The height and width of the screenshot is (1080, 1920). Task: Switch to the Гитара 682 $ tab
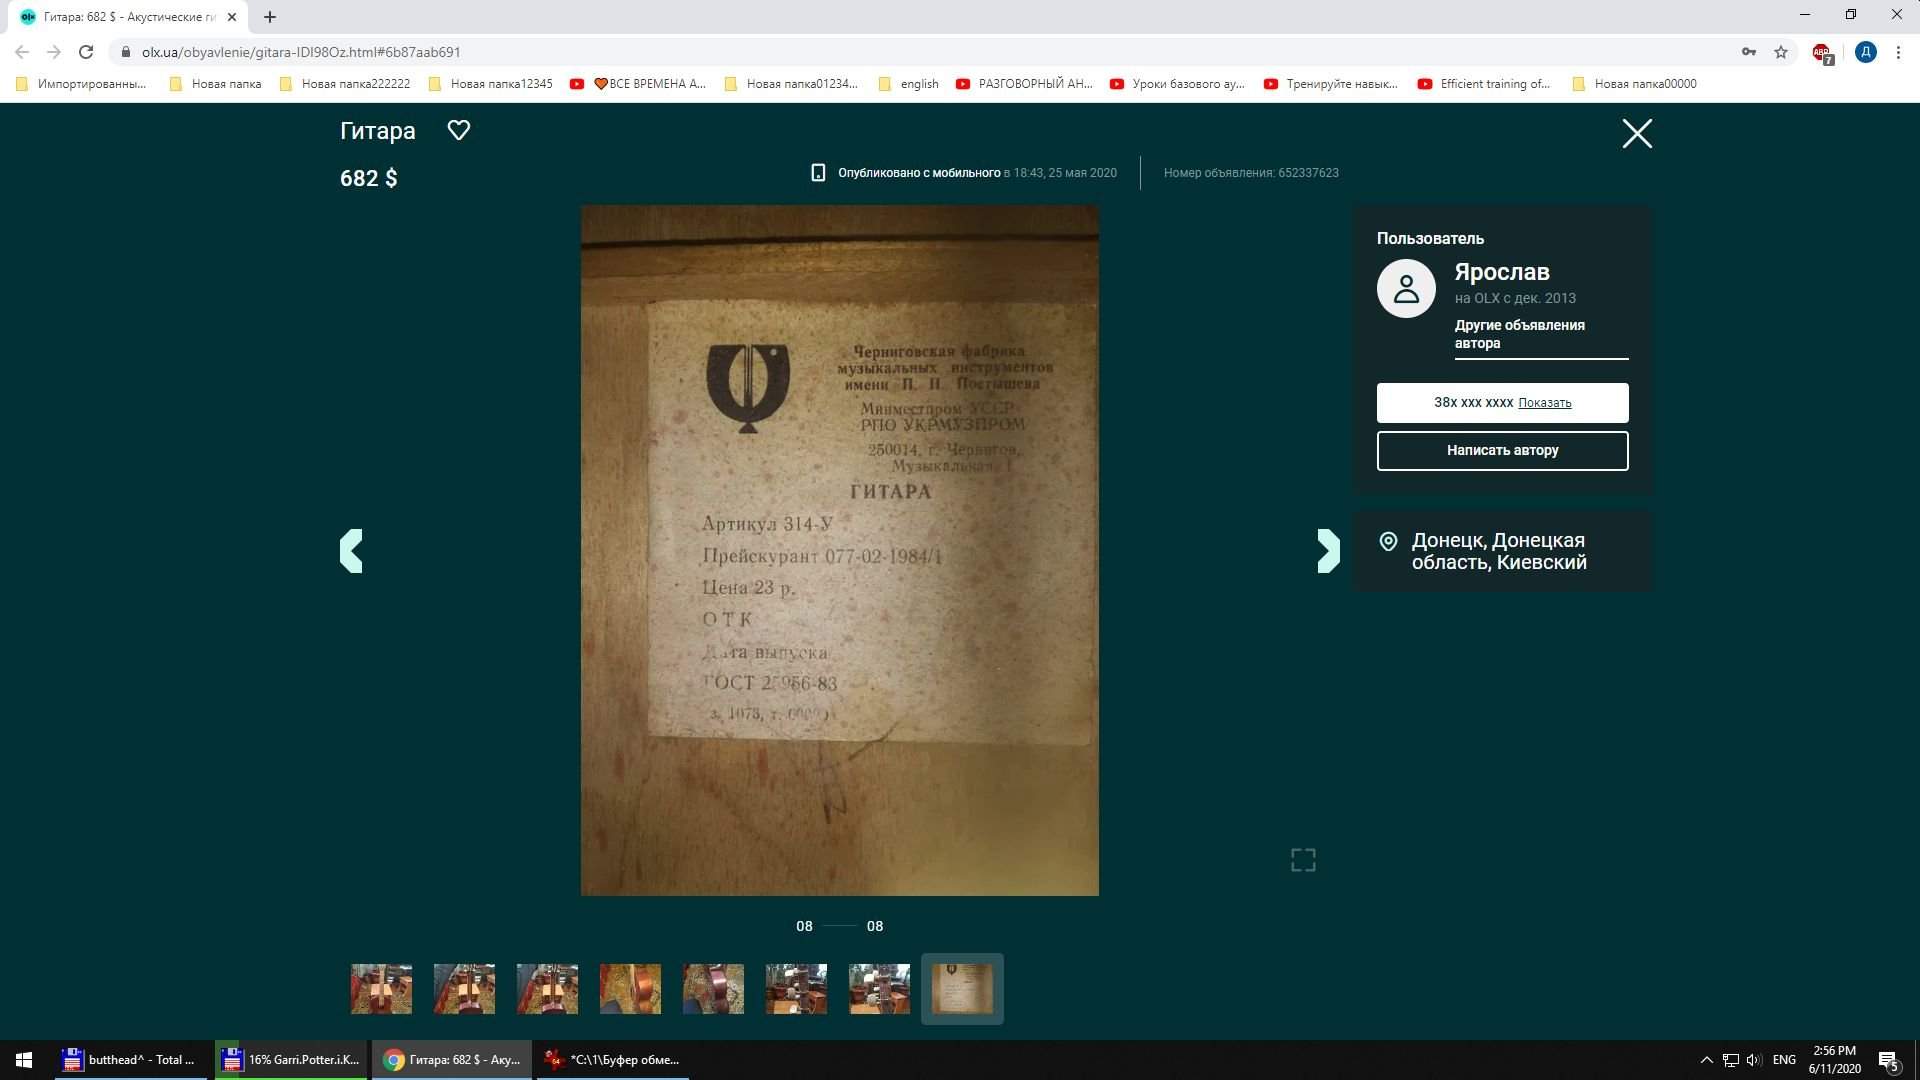130,17
